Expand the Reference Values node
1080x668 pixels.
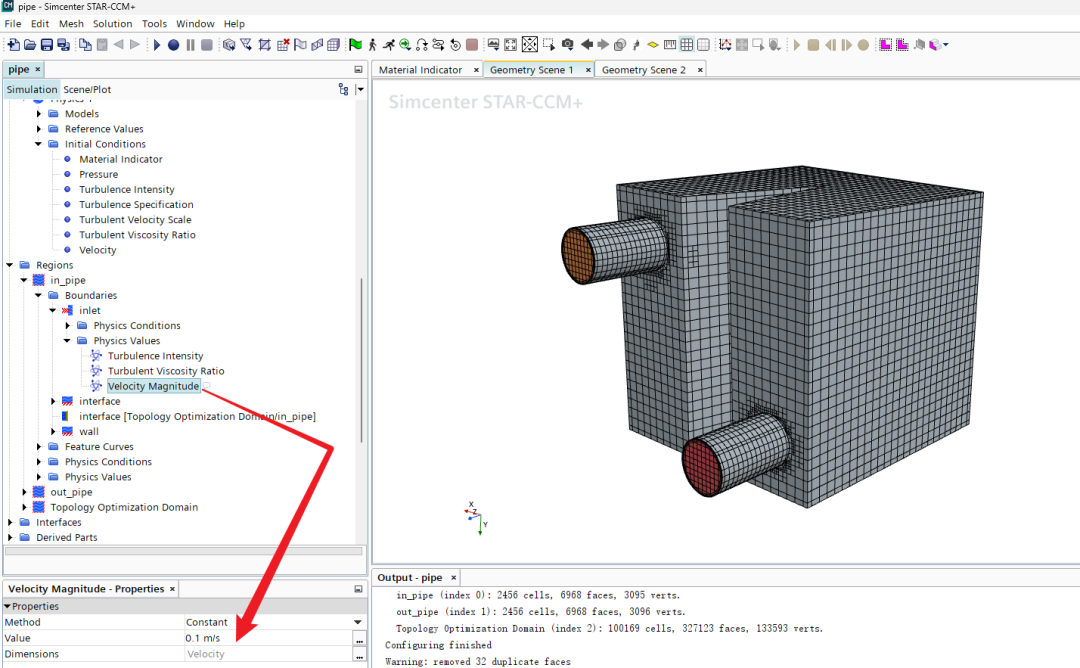point(39,129)
